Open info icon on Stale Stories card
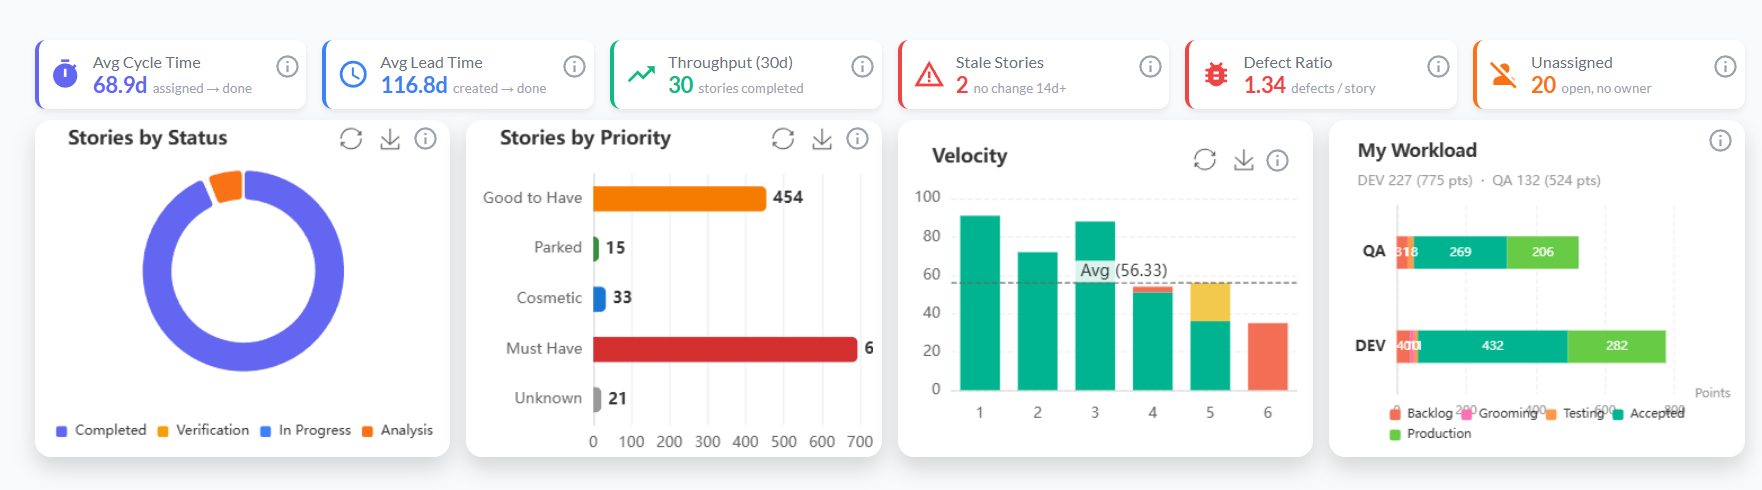This screenshot has height=490, width=1762. click(x=1150, y=66)
